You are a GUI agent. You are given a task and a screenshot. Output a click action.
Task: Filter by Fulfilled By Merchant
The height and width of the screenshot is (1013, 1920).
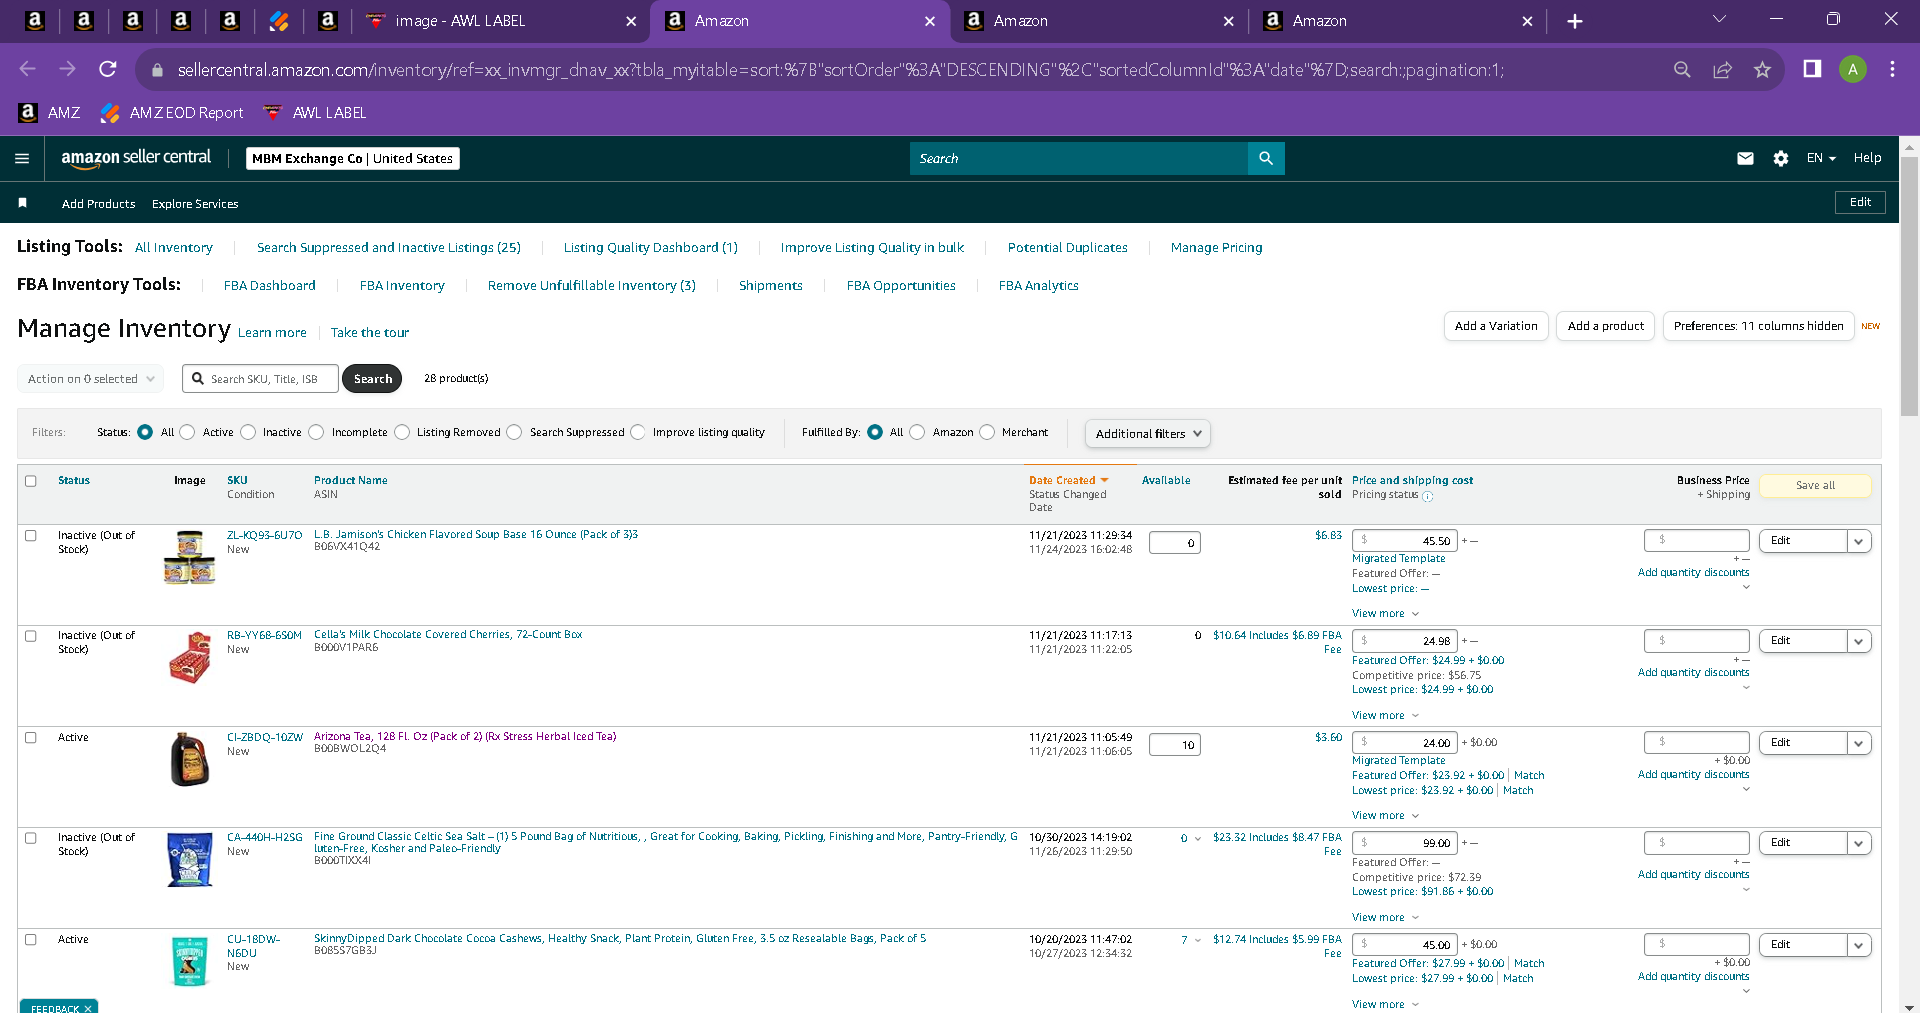click(x=987, y=432)
